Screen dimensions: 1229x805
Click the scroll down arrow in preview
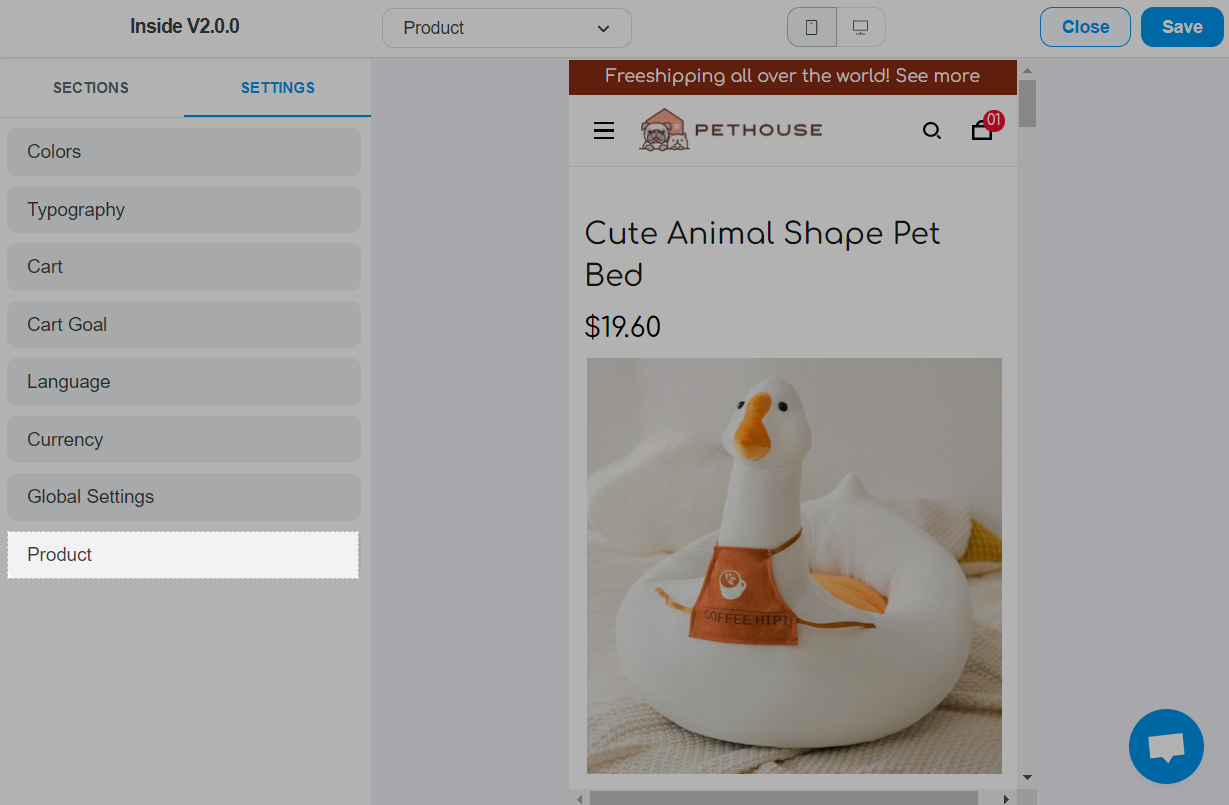click(x=1027, y=777)
